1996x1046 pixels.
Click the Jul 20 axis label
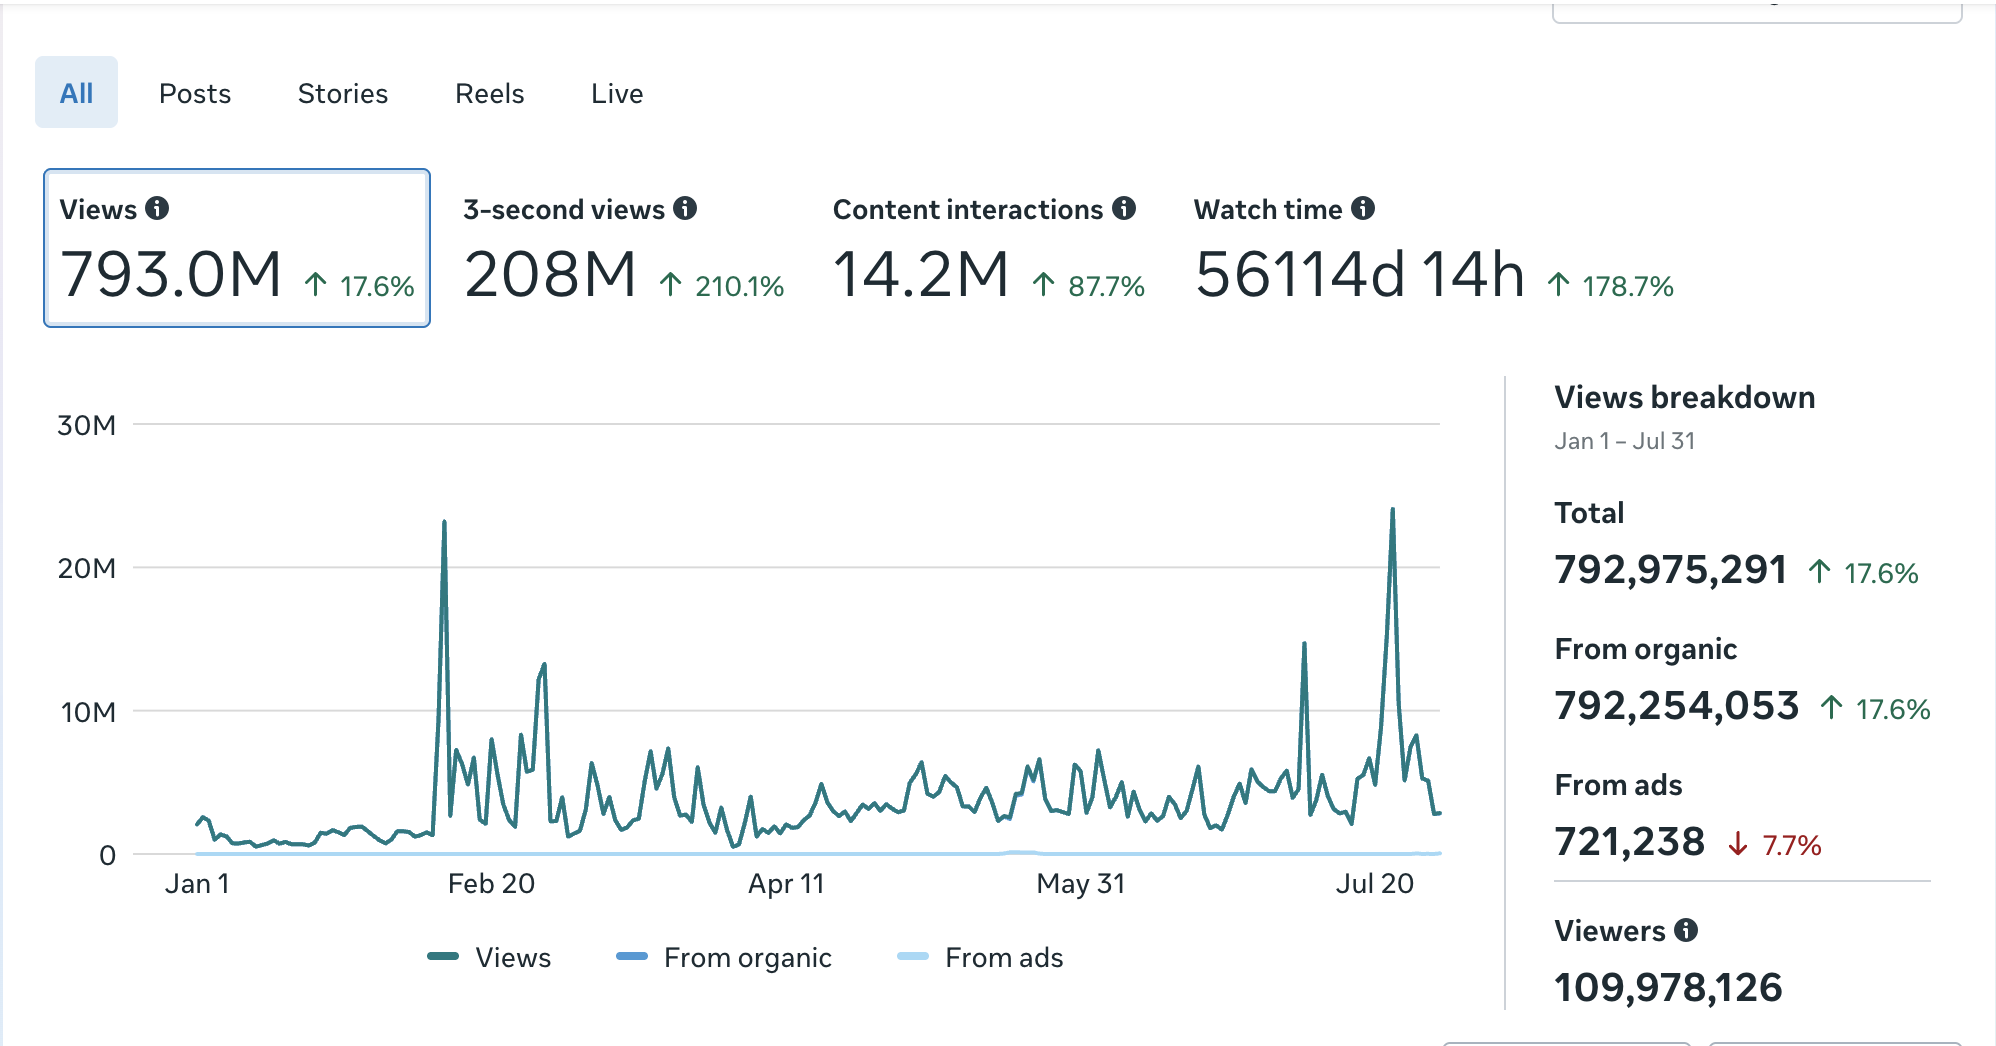(1375, 884)
